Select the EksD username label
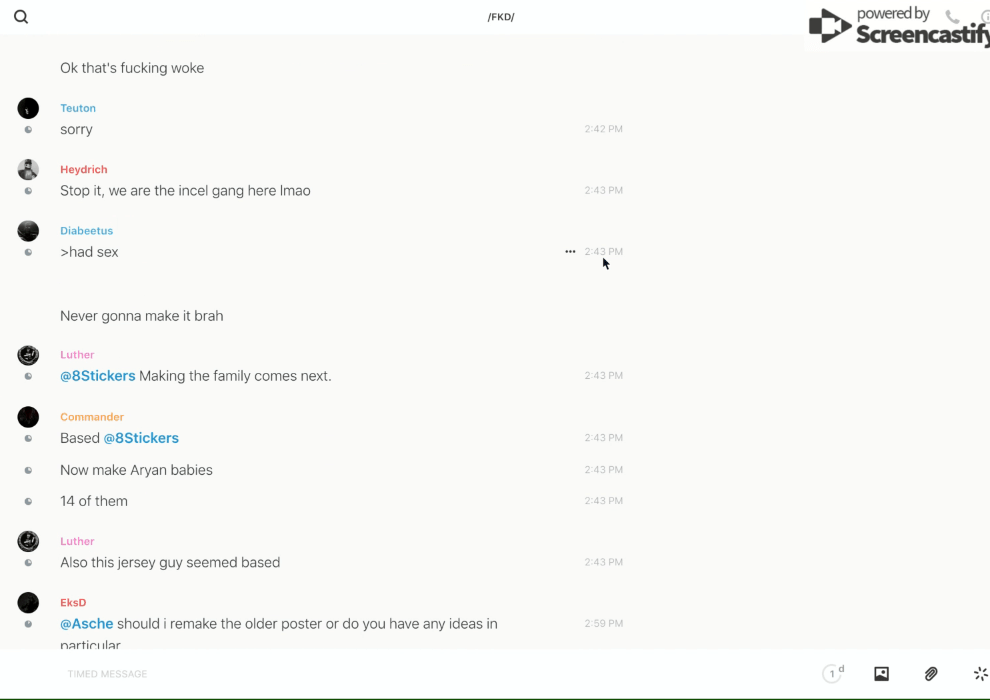 tap(73, 603)
